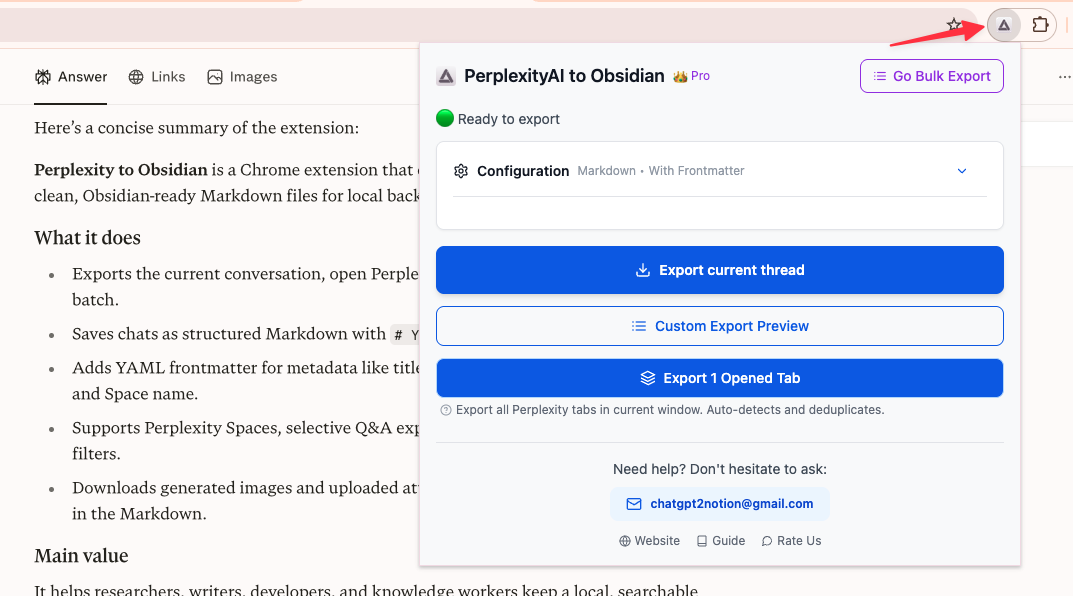This screenshot has height=596, width=1073.
Task: Click the green Ready to export status indicator
Action: pos(445,118)
